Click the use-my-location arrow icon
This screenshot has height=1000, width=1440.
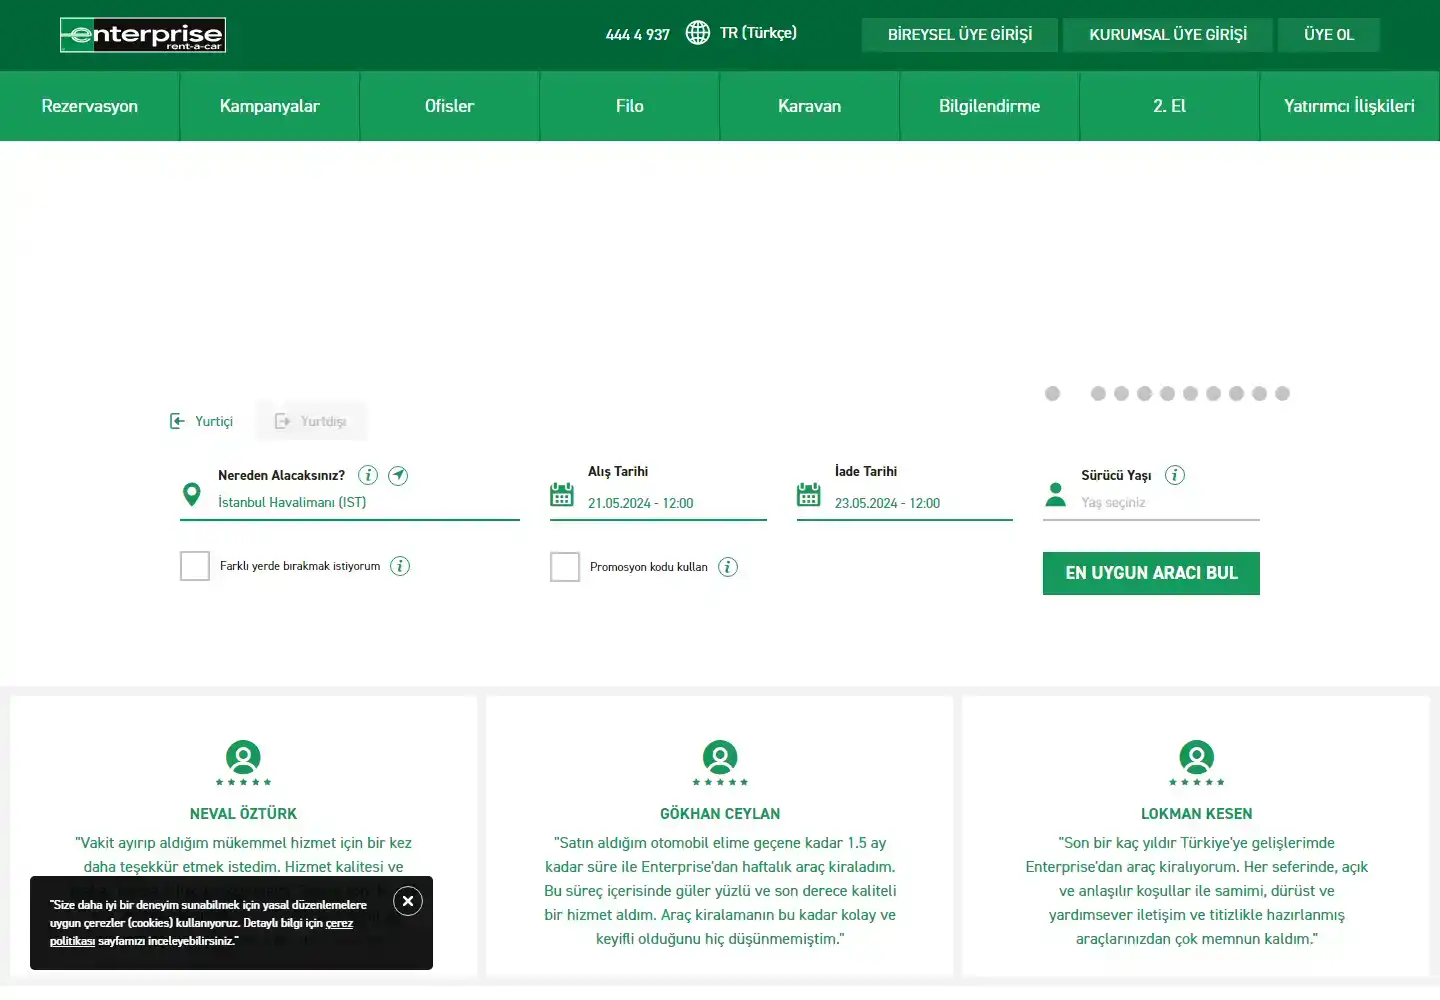tap(398, 475)
